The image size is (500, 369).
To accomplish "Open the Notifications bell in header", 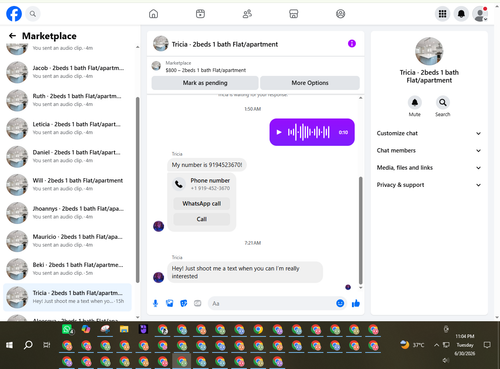I will click(461, 14).
